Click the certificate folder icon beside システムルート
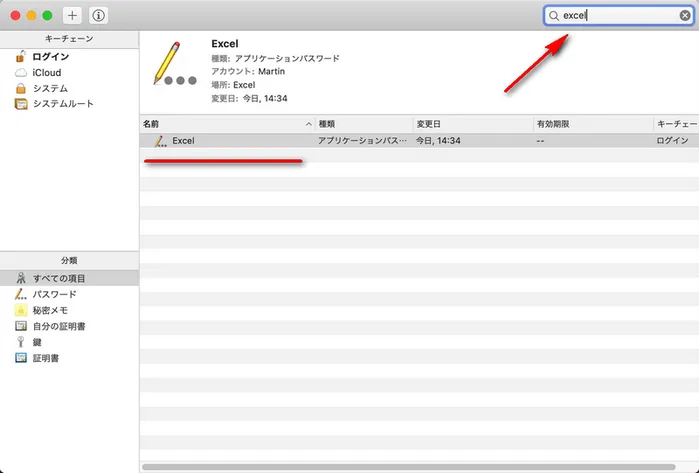Viewport: 699px width, 473px height. (x=21, y=104)
